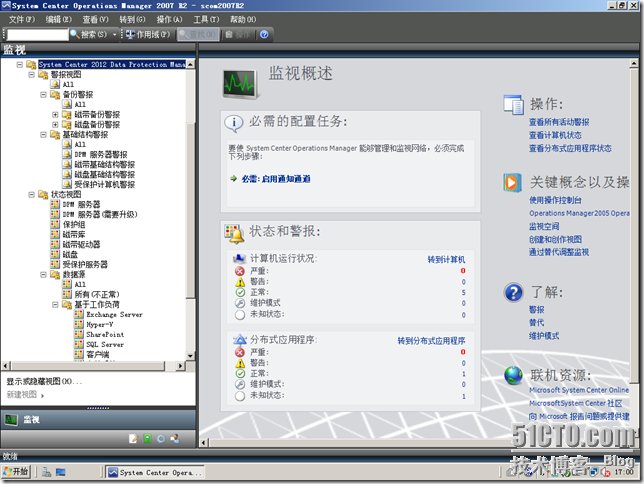
Task: Click the 必需: 启用通知通道 link
Action: (276, 179)
